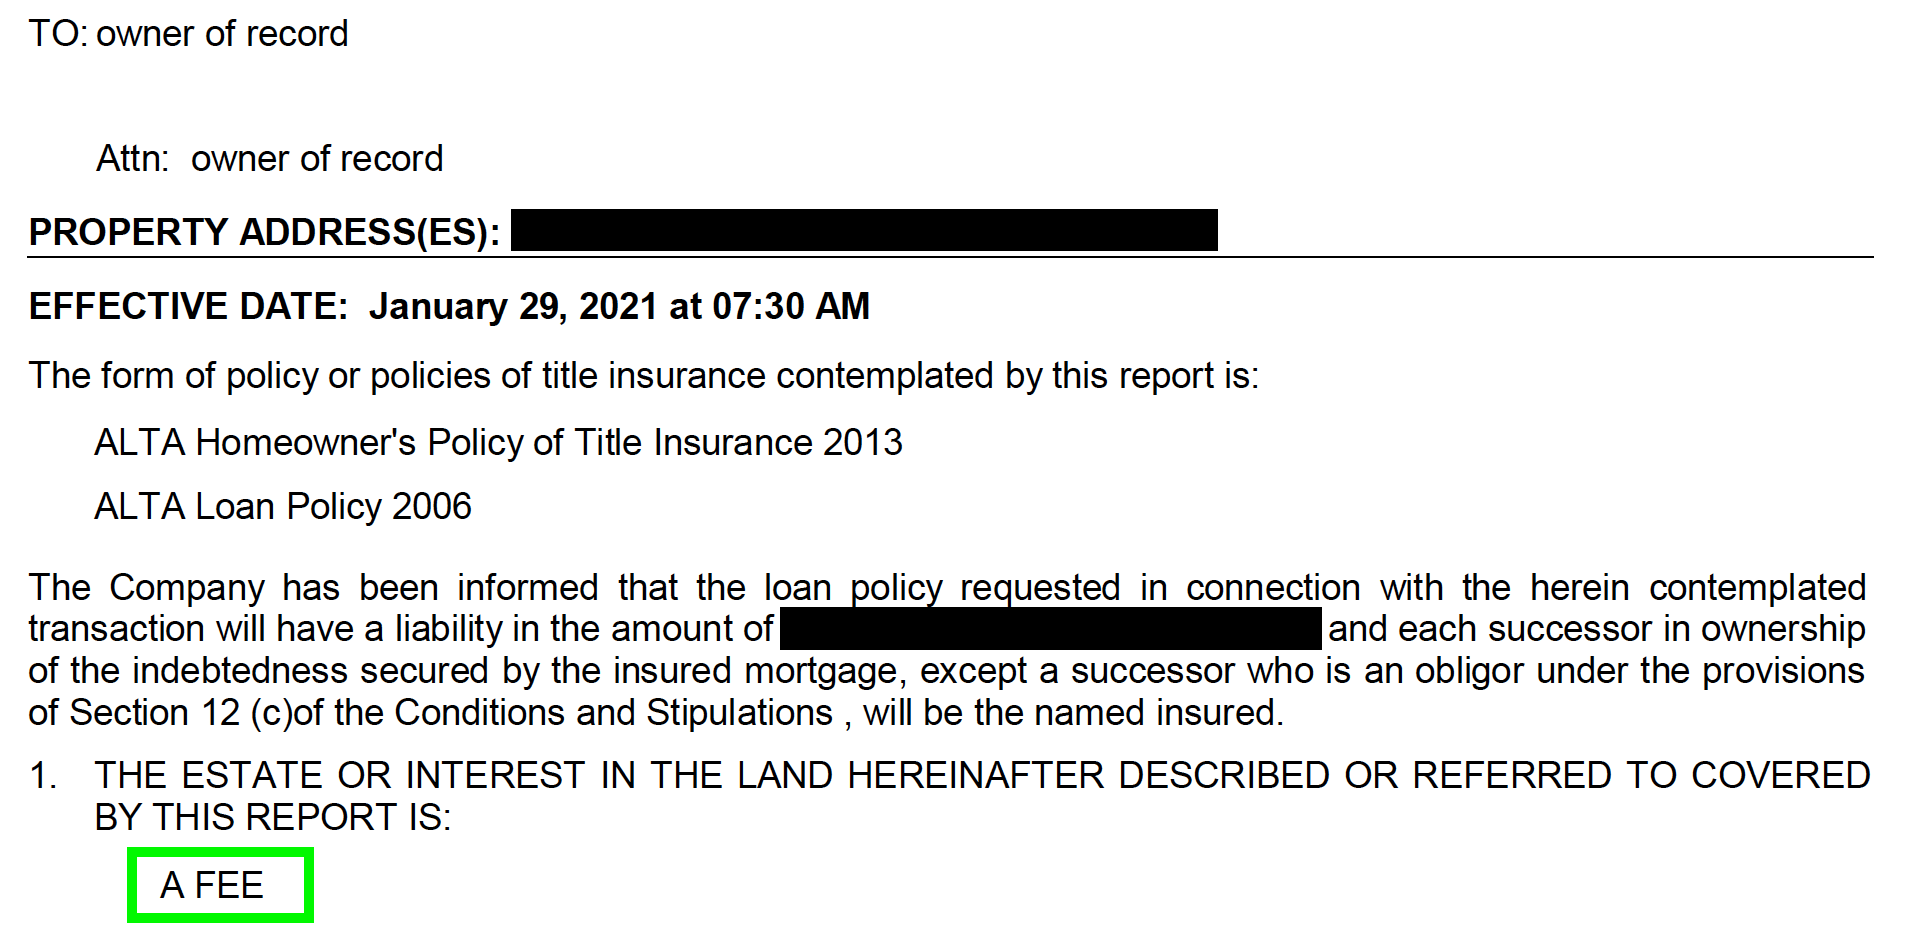The width and height of the screenshot is (1932, 930).
Task: Click the TO: owner of record line
Action: pos(188,34)
